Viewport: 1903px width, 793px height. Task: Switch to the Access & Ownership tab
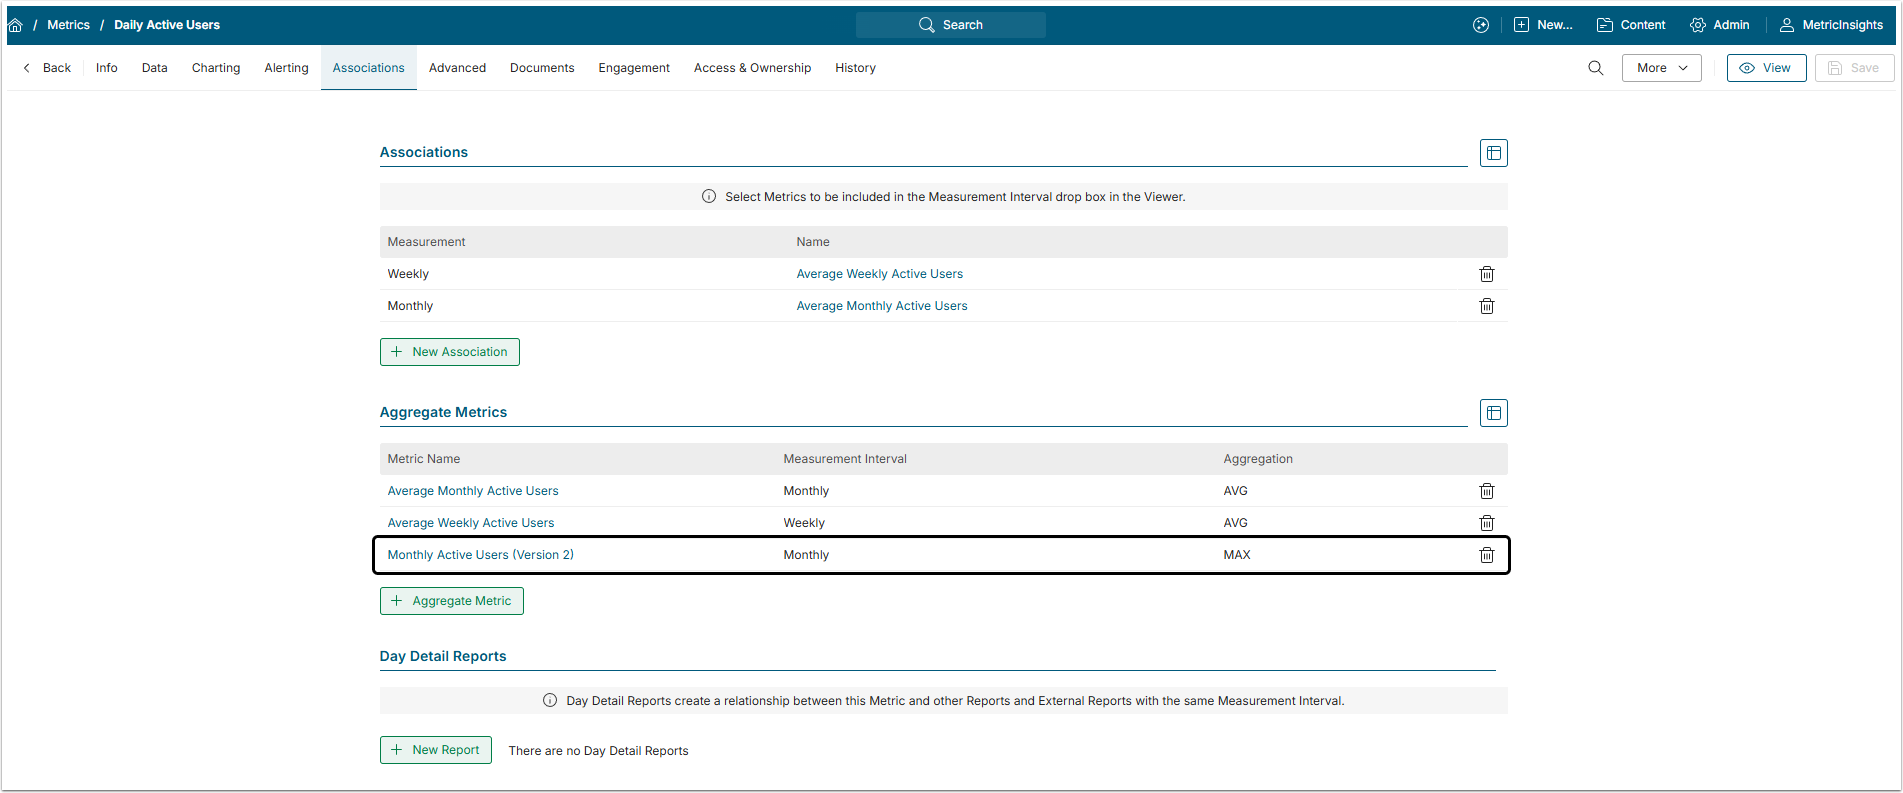click(x=752, y=68)
